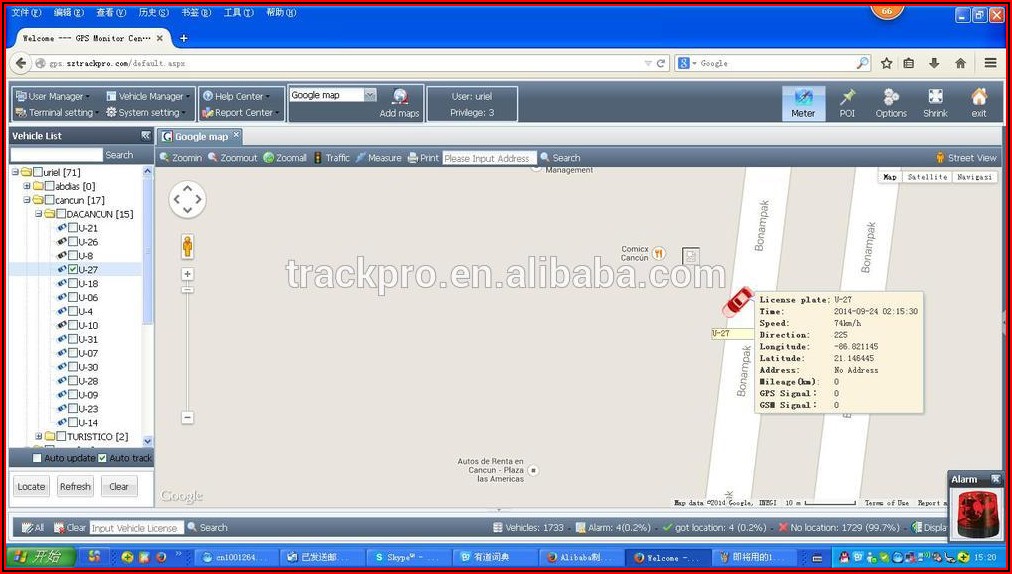The image size is (1012, 574).
Task: Check the U-21 vehicle checkbox
Action: 73,227
